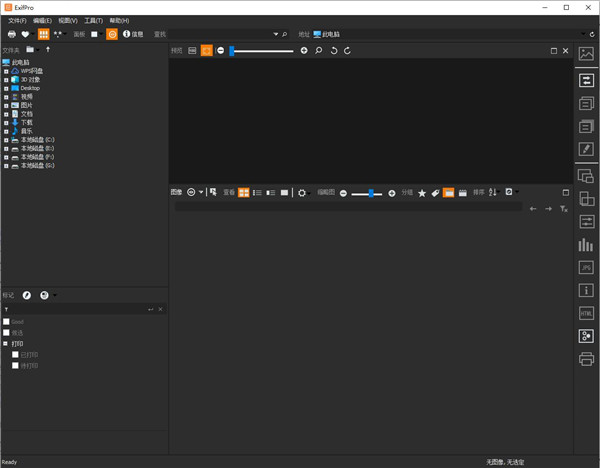Rotate preview image counter-clockwise

point(333,50)
